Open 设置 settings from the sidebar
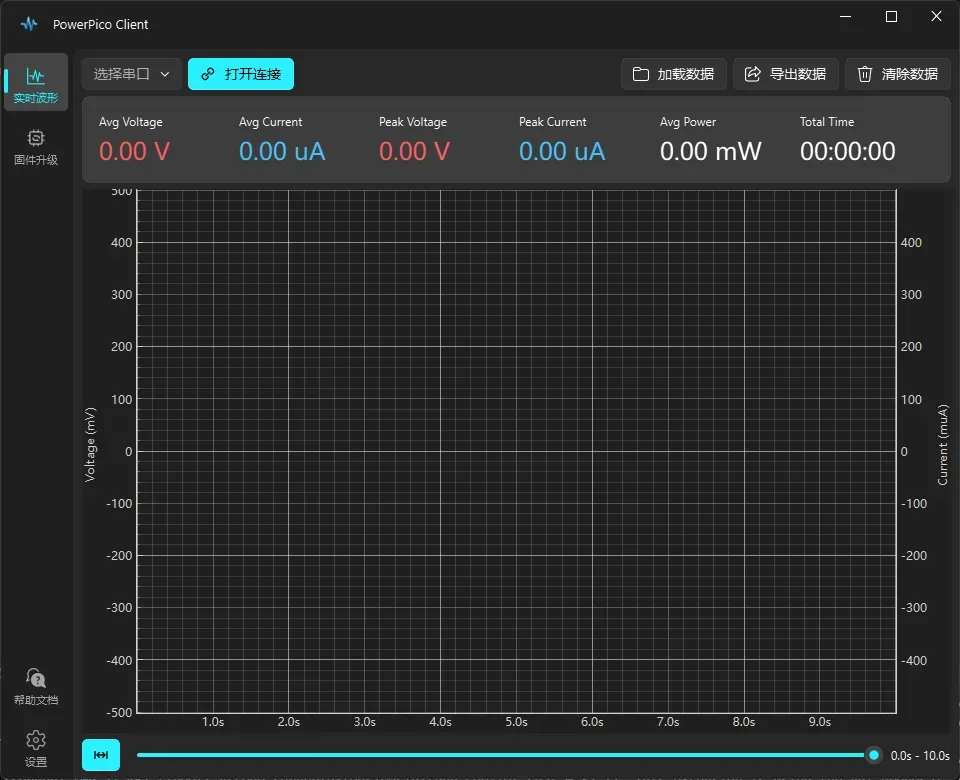The image size is (960, 780). (x=36, y=748)
